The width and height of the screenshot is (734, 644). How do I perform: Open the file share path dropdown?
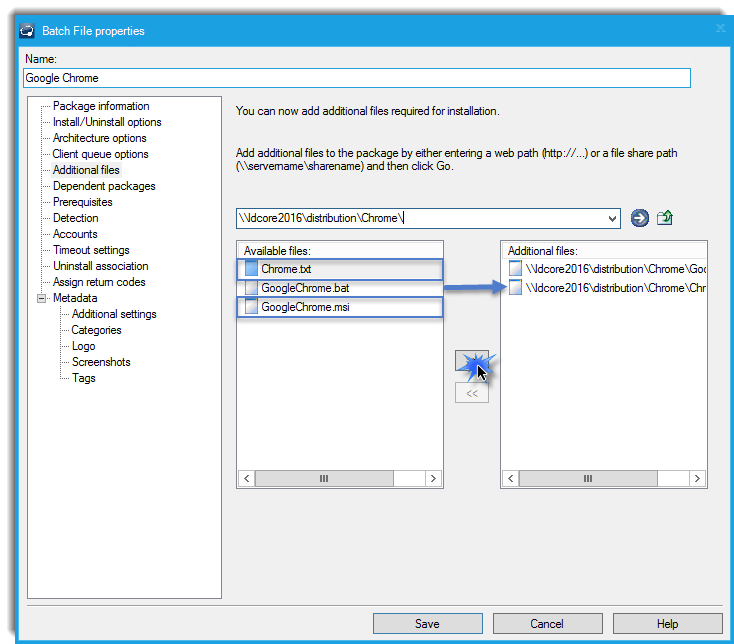tap(612, 218)
